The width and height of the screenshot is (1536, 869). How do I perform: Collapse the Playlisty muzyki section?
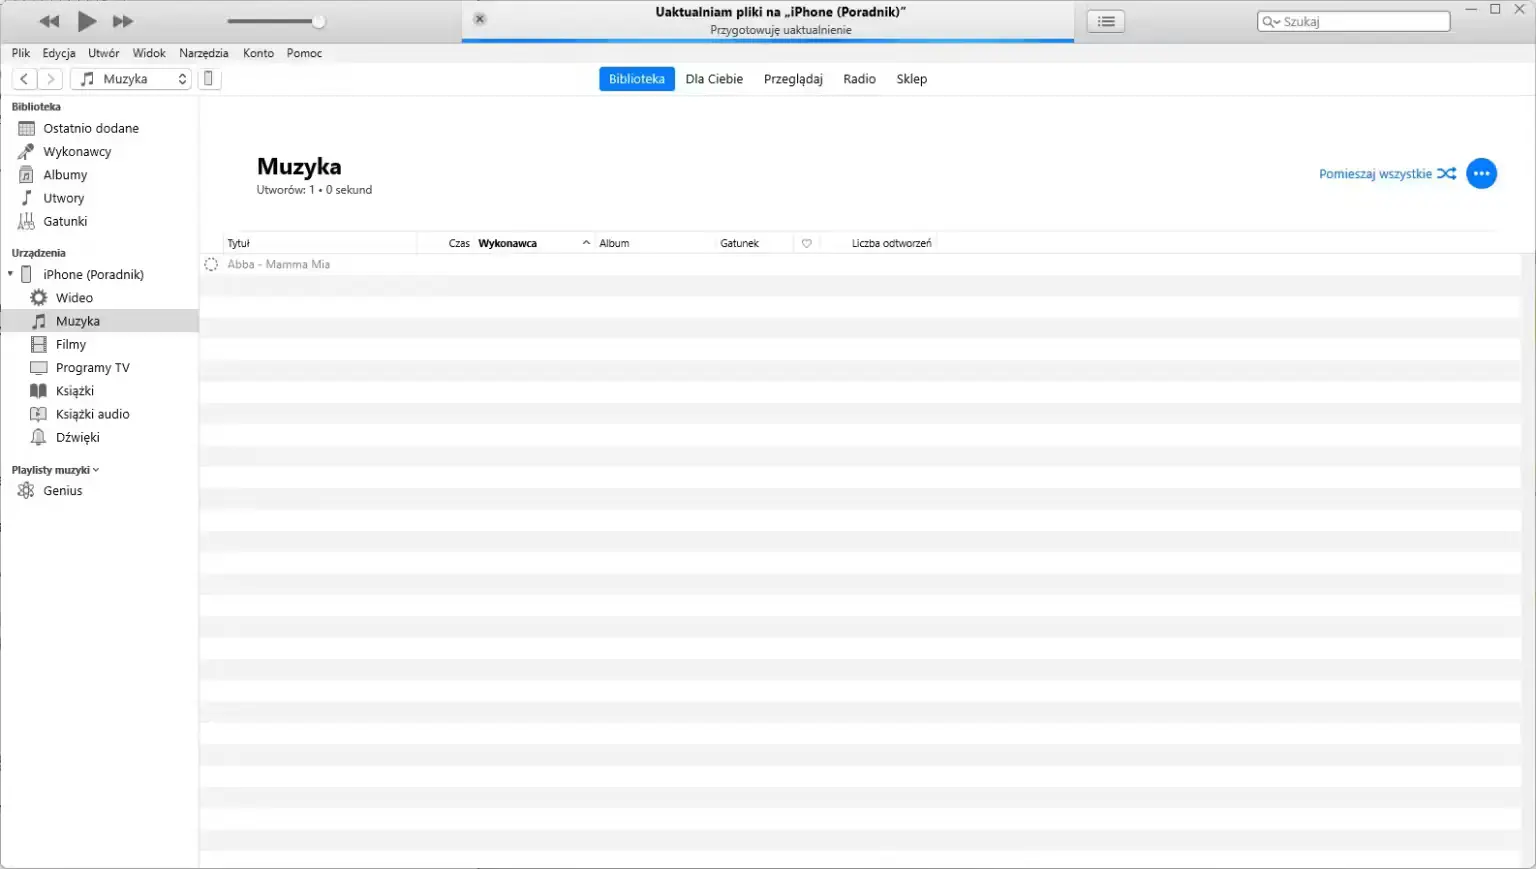pos(96,469)
